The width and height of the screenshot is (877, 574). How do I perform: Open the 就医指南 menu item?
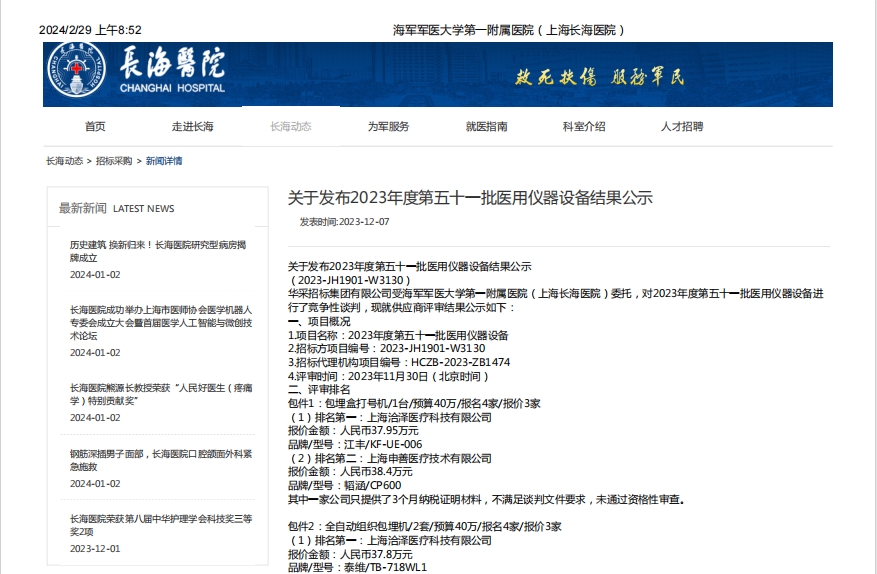tap(486, 127)
